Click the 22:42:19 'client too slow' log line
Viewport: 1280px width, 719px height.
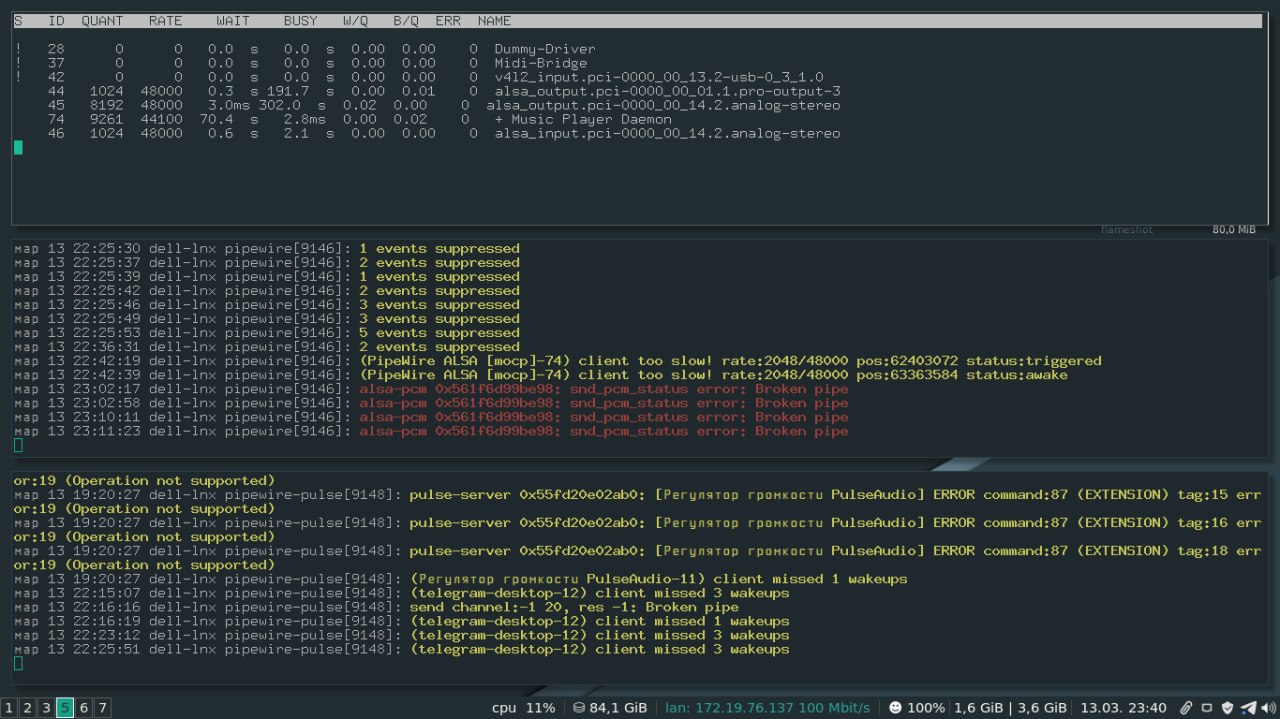(x=558, y=361)
